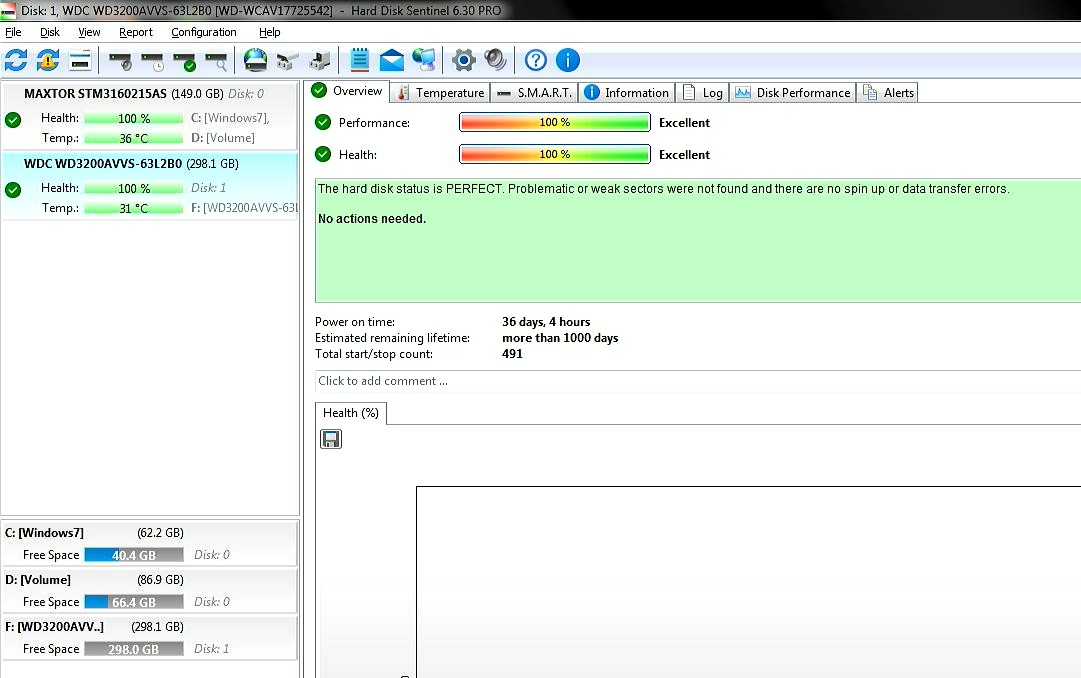
Task: Click the disk icon with gray headphone badge
Action: coord(121,61)
